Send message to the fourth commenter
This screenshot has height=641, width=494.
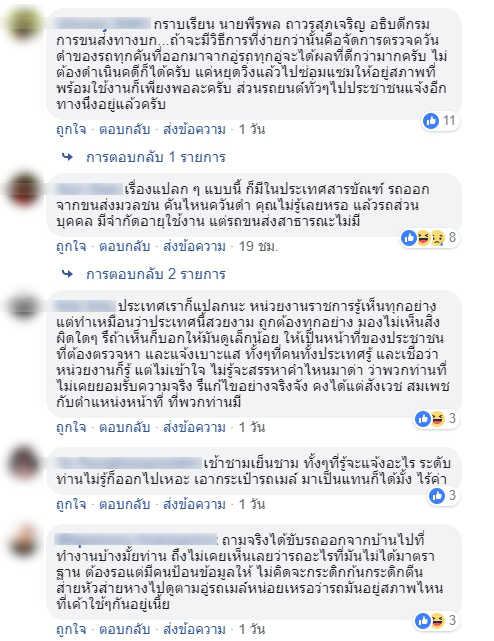point(194,504)
